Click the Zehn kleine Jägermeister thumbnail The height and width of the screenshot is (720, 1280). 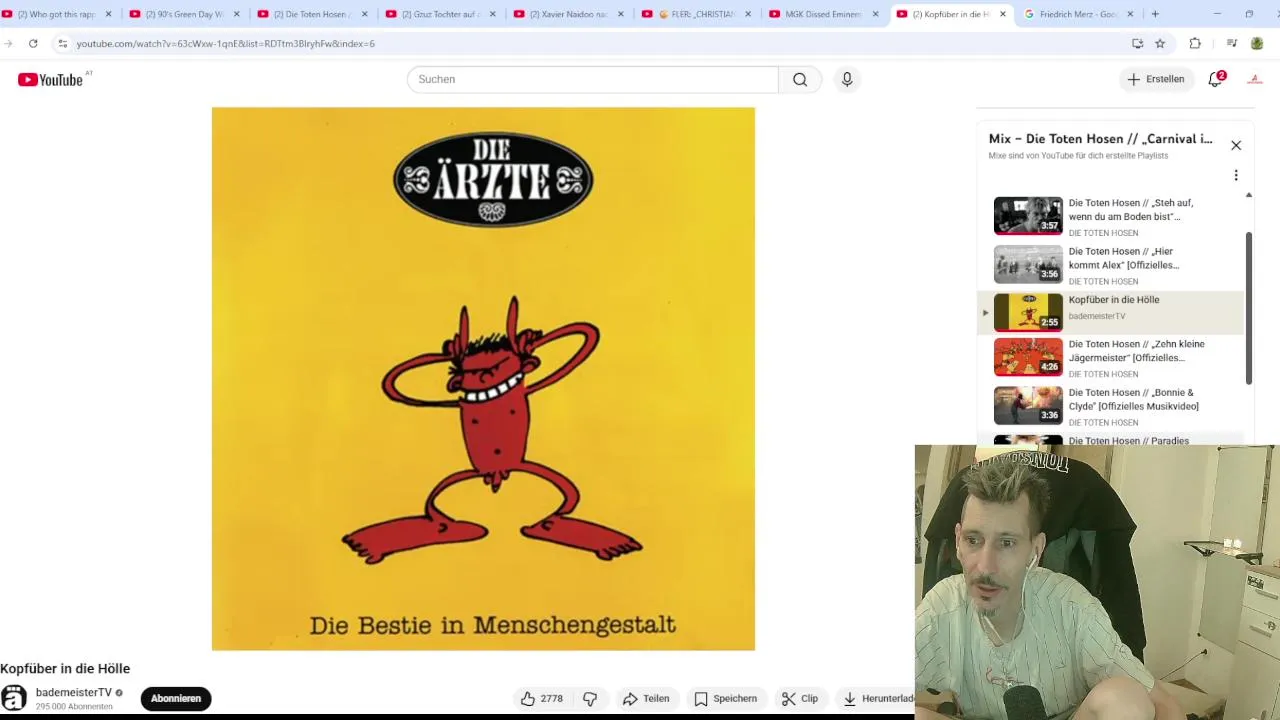(x=1028, y=357)
